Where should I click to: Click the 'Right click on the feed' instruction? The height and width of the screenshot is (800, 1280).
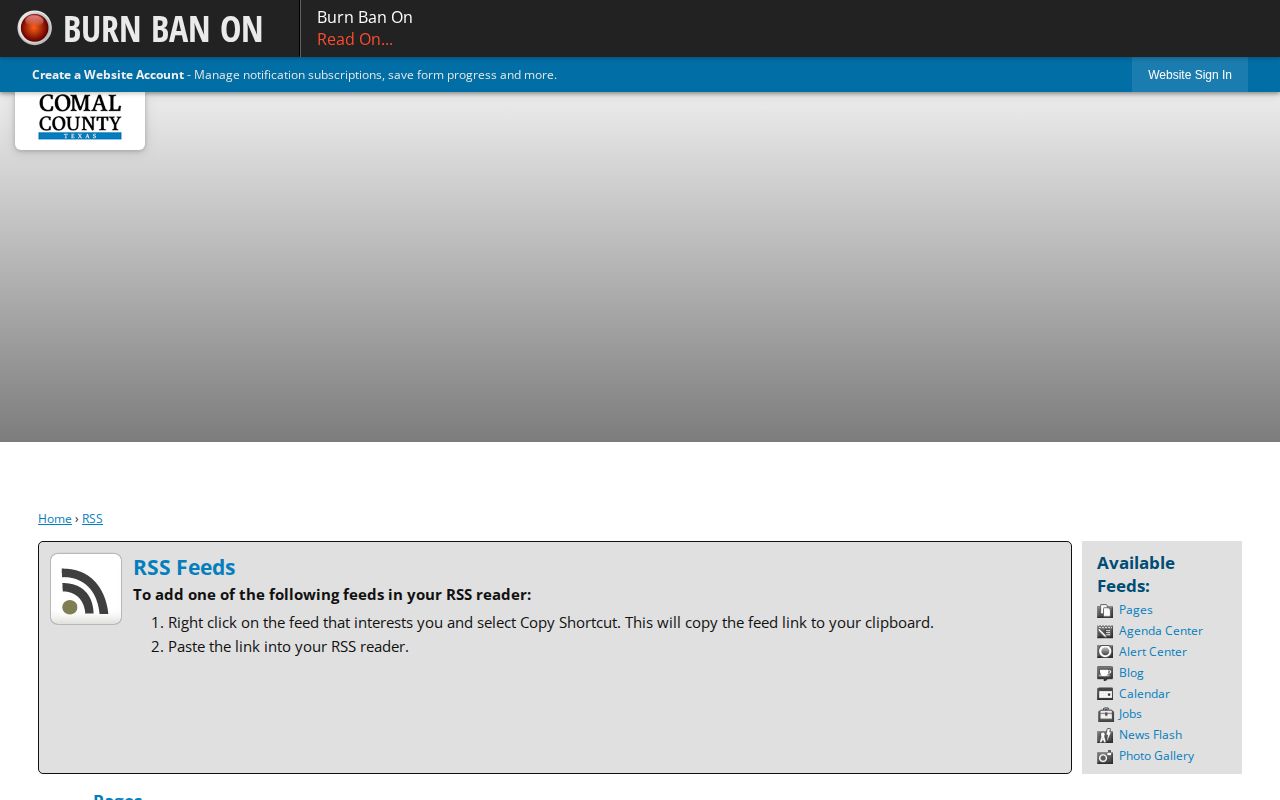click(551, 622)
